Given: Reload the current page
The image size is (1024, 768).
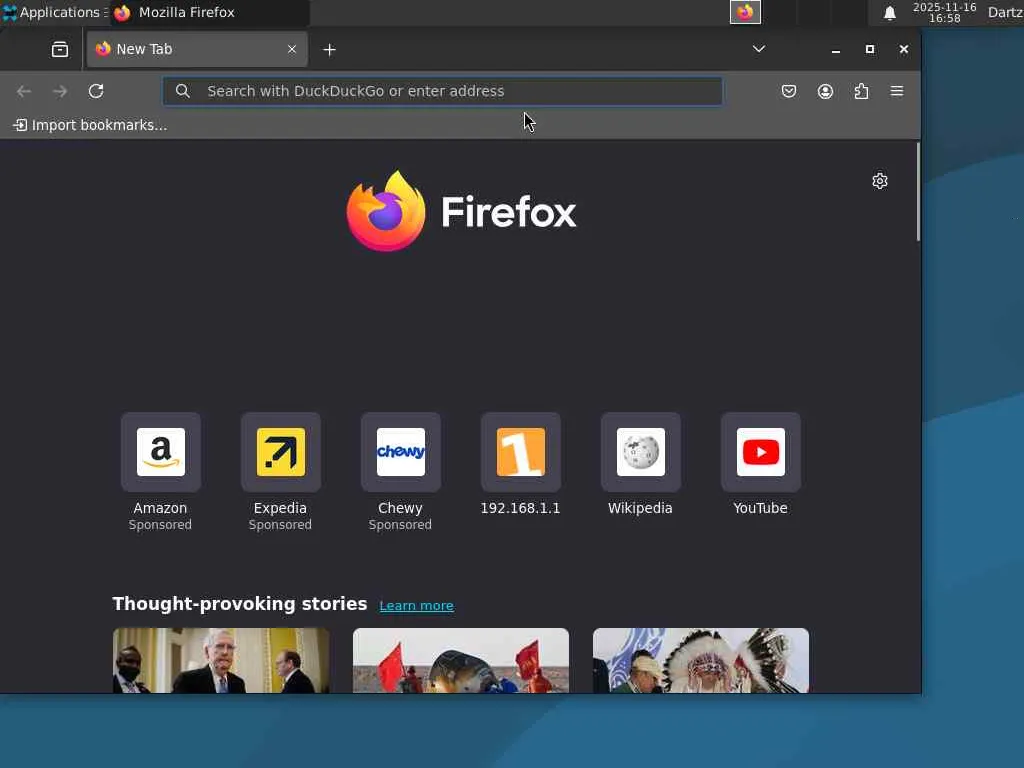Looking at the screenshot, I should pyautogui.click(x=96, y=91).
